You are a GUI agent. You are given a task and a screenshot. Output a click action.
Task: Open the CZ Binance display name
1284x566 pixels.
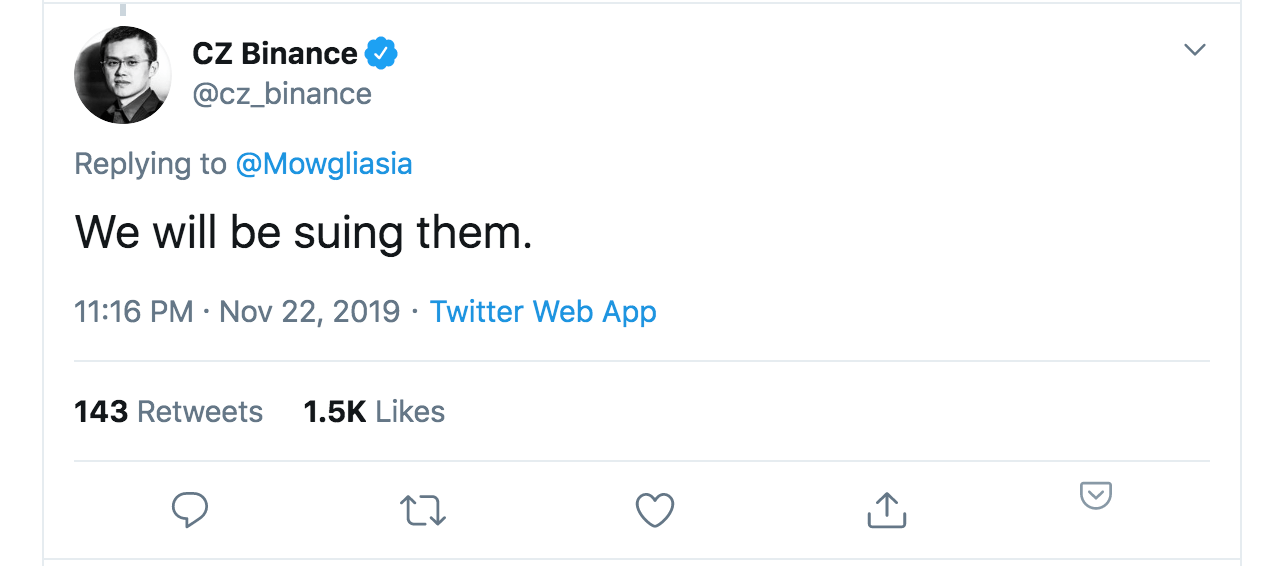coord(275,54)
